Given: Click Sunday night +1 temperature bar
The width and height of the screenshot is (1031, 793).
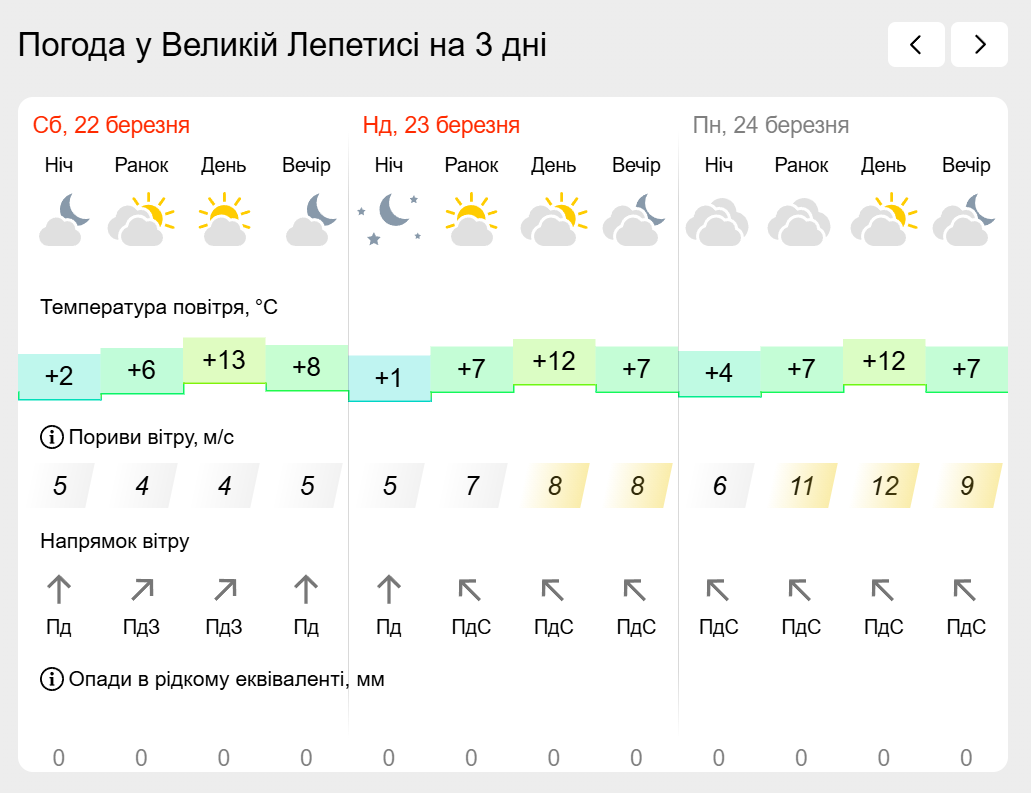Looking at the screenshot, I should coord(389,378).
